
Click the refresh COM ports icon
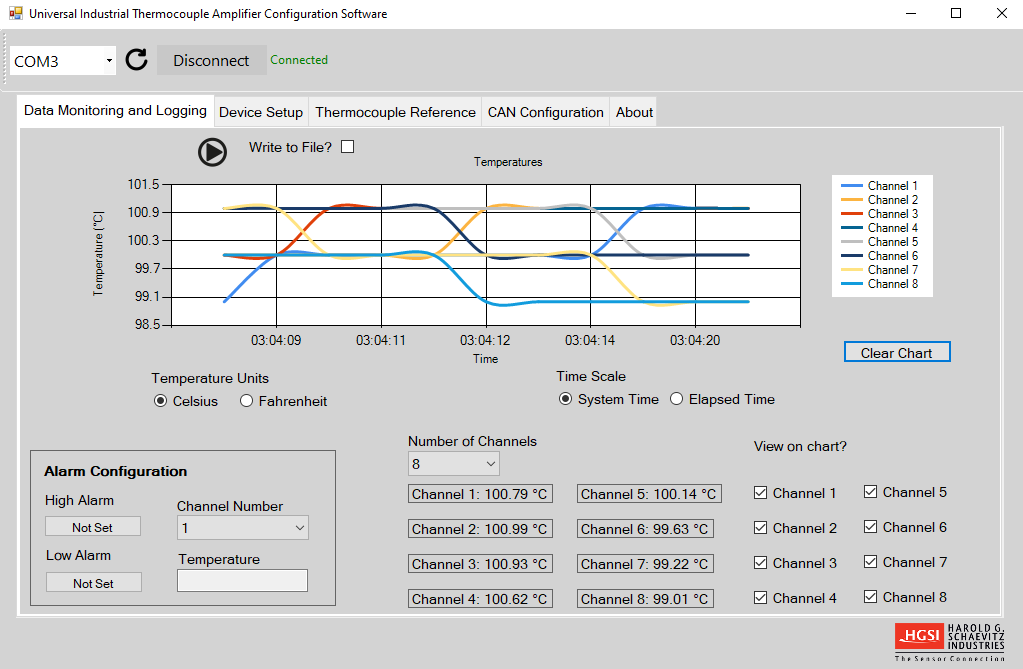click(x=137, y=60)
